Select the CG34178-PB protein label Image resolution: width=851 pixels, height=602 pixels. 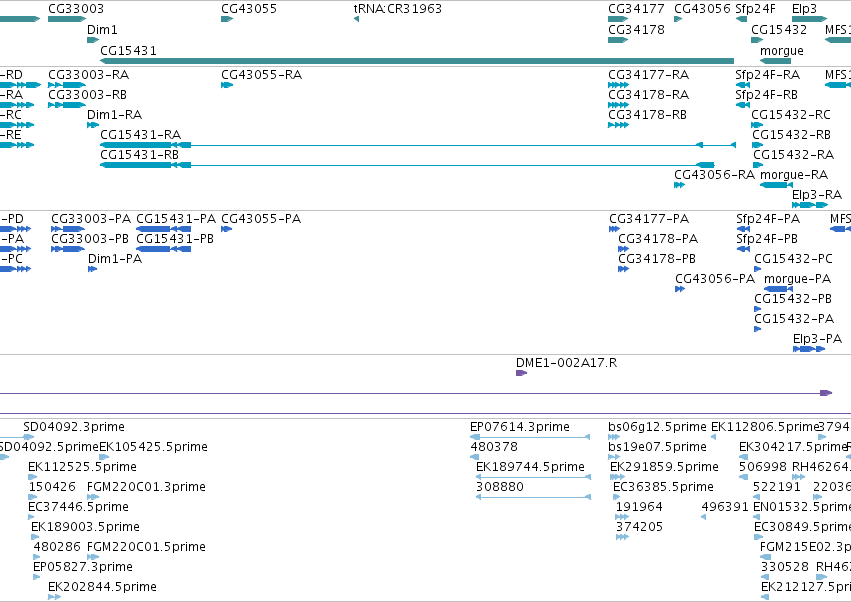657,258
